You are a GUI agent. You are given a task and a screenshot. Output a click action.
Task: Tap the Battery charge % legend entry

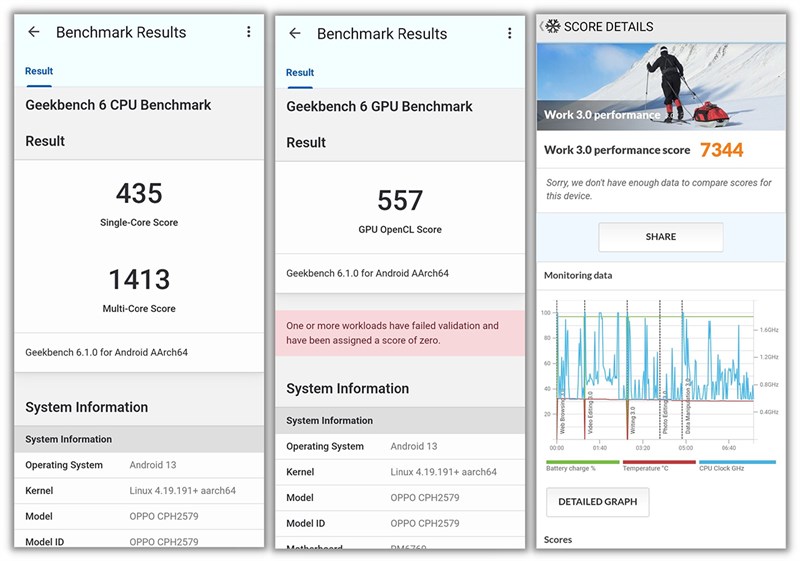[x=582, y=465]
